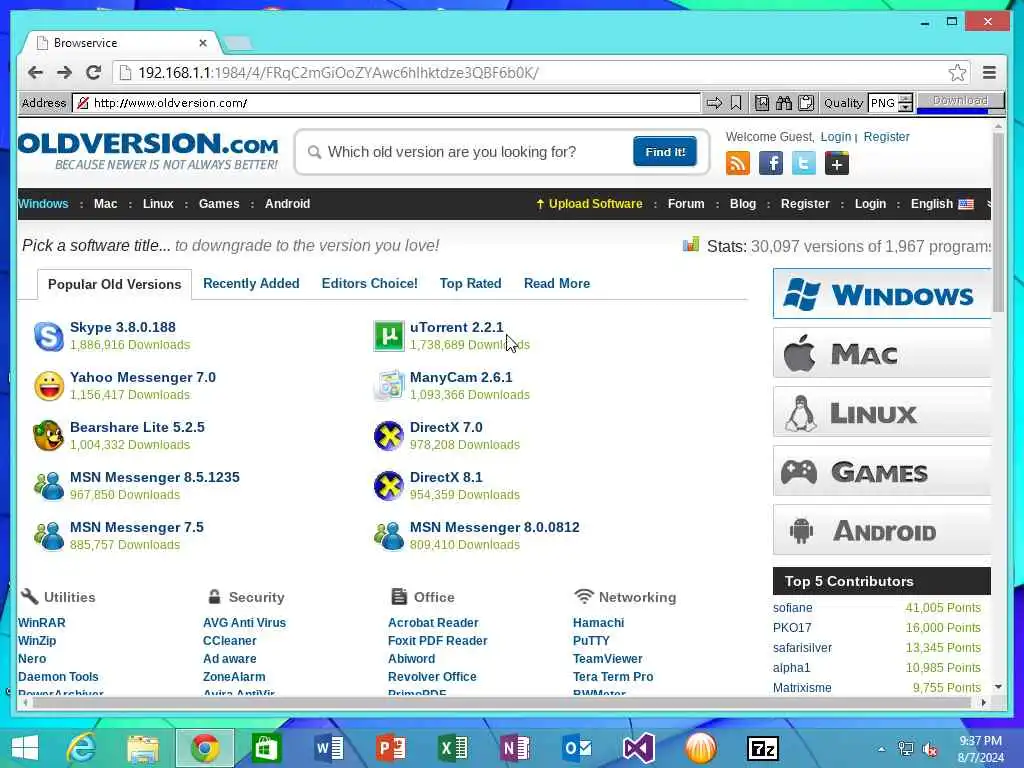This screenshot has width=1024, height=768.
Task: Open the Blog link
Action: click(743, 204)
